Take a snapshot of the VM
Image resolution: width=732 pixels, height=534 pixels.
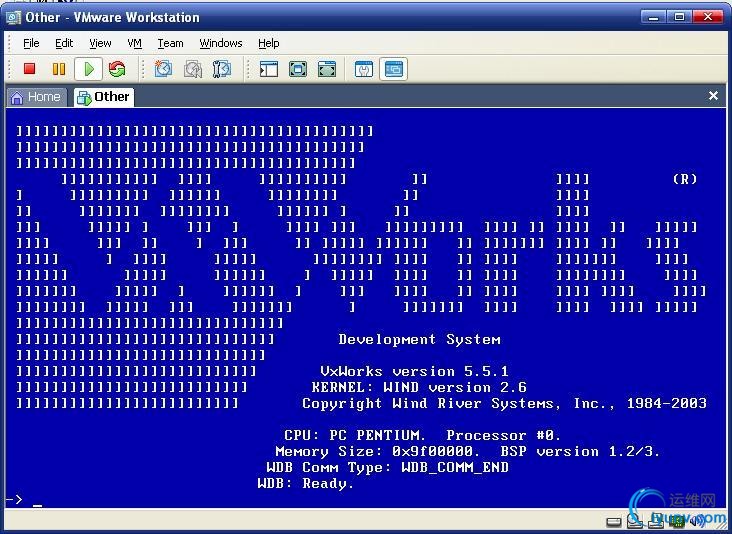tap(163, 69)
